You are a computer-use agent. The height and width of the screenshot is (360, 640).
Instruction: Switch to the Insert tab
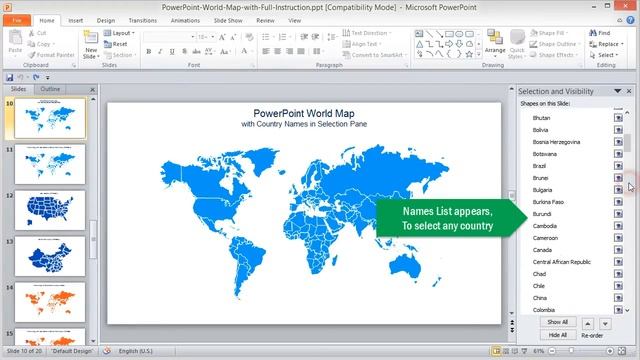tap(76, 20)
